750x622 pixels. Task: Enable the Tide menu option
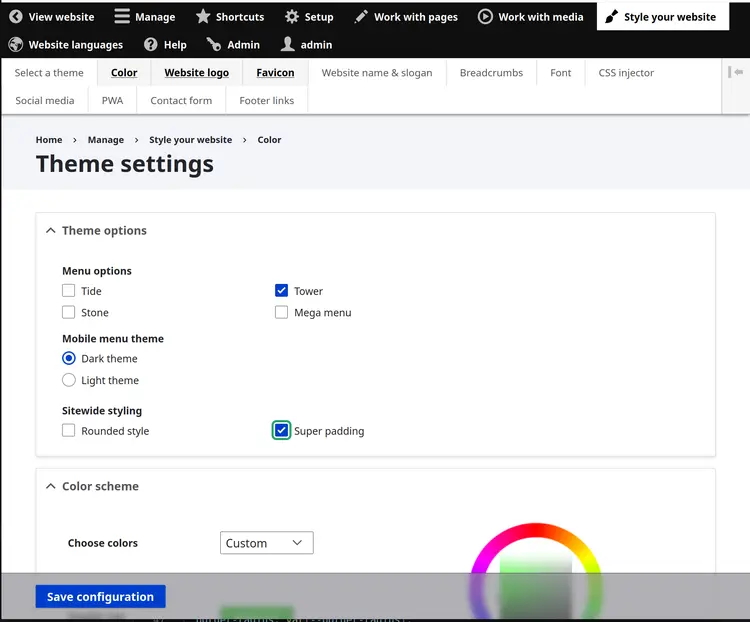click(x=68, y=290)
